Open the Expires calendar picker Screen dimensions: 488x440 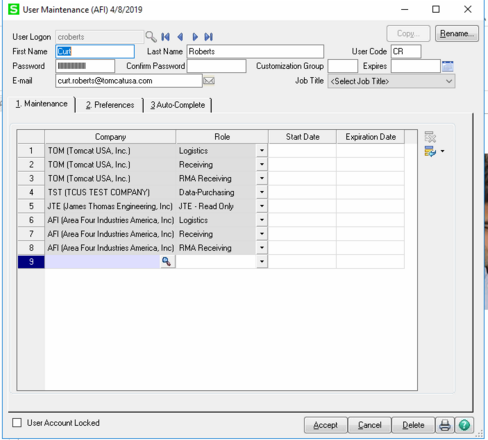[x=448, y=66]
